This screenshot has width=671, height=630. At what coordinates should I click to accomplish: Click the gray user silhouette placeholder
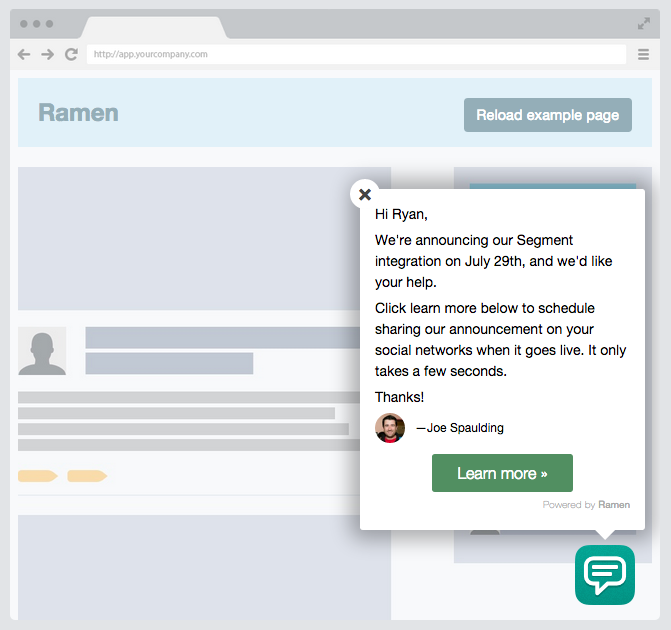tap(42, 351)
